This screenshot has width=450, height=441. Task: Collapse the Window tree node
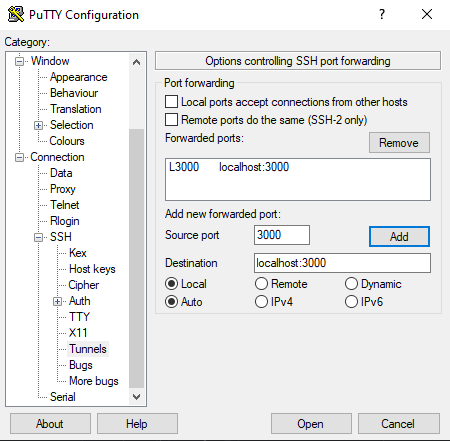[20, 61]
